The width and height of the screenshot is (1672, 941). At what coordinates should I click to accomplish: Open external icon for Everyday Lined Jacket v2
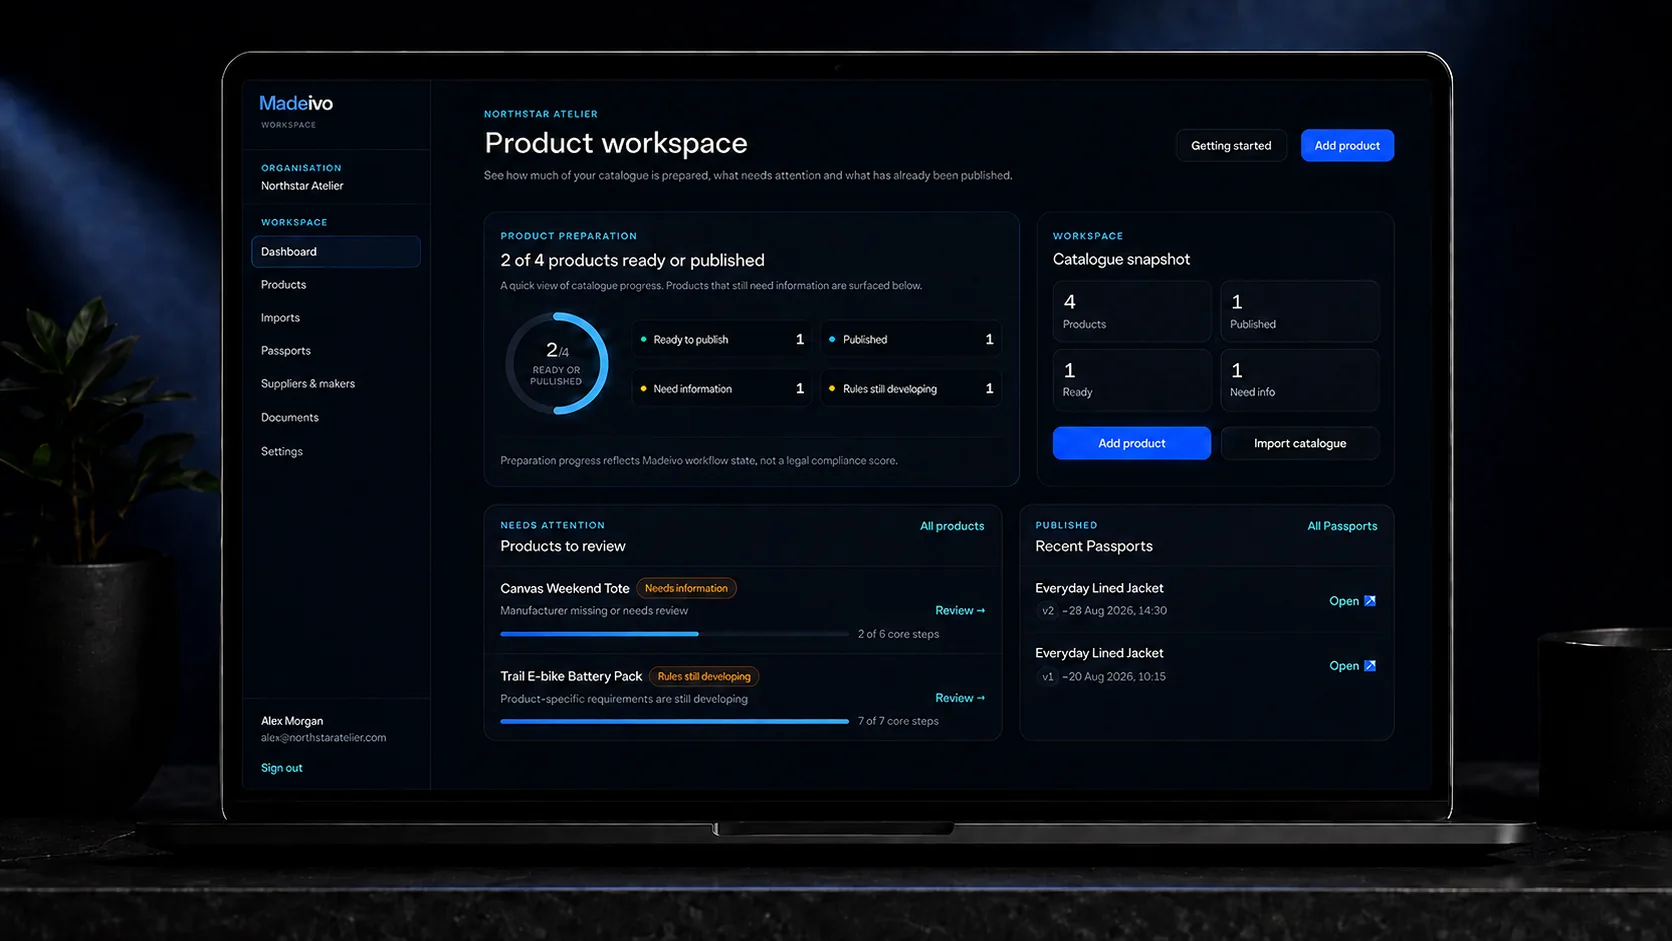pos(1370,601)
